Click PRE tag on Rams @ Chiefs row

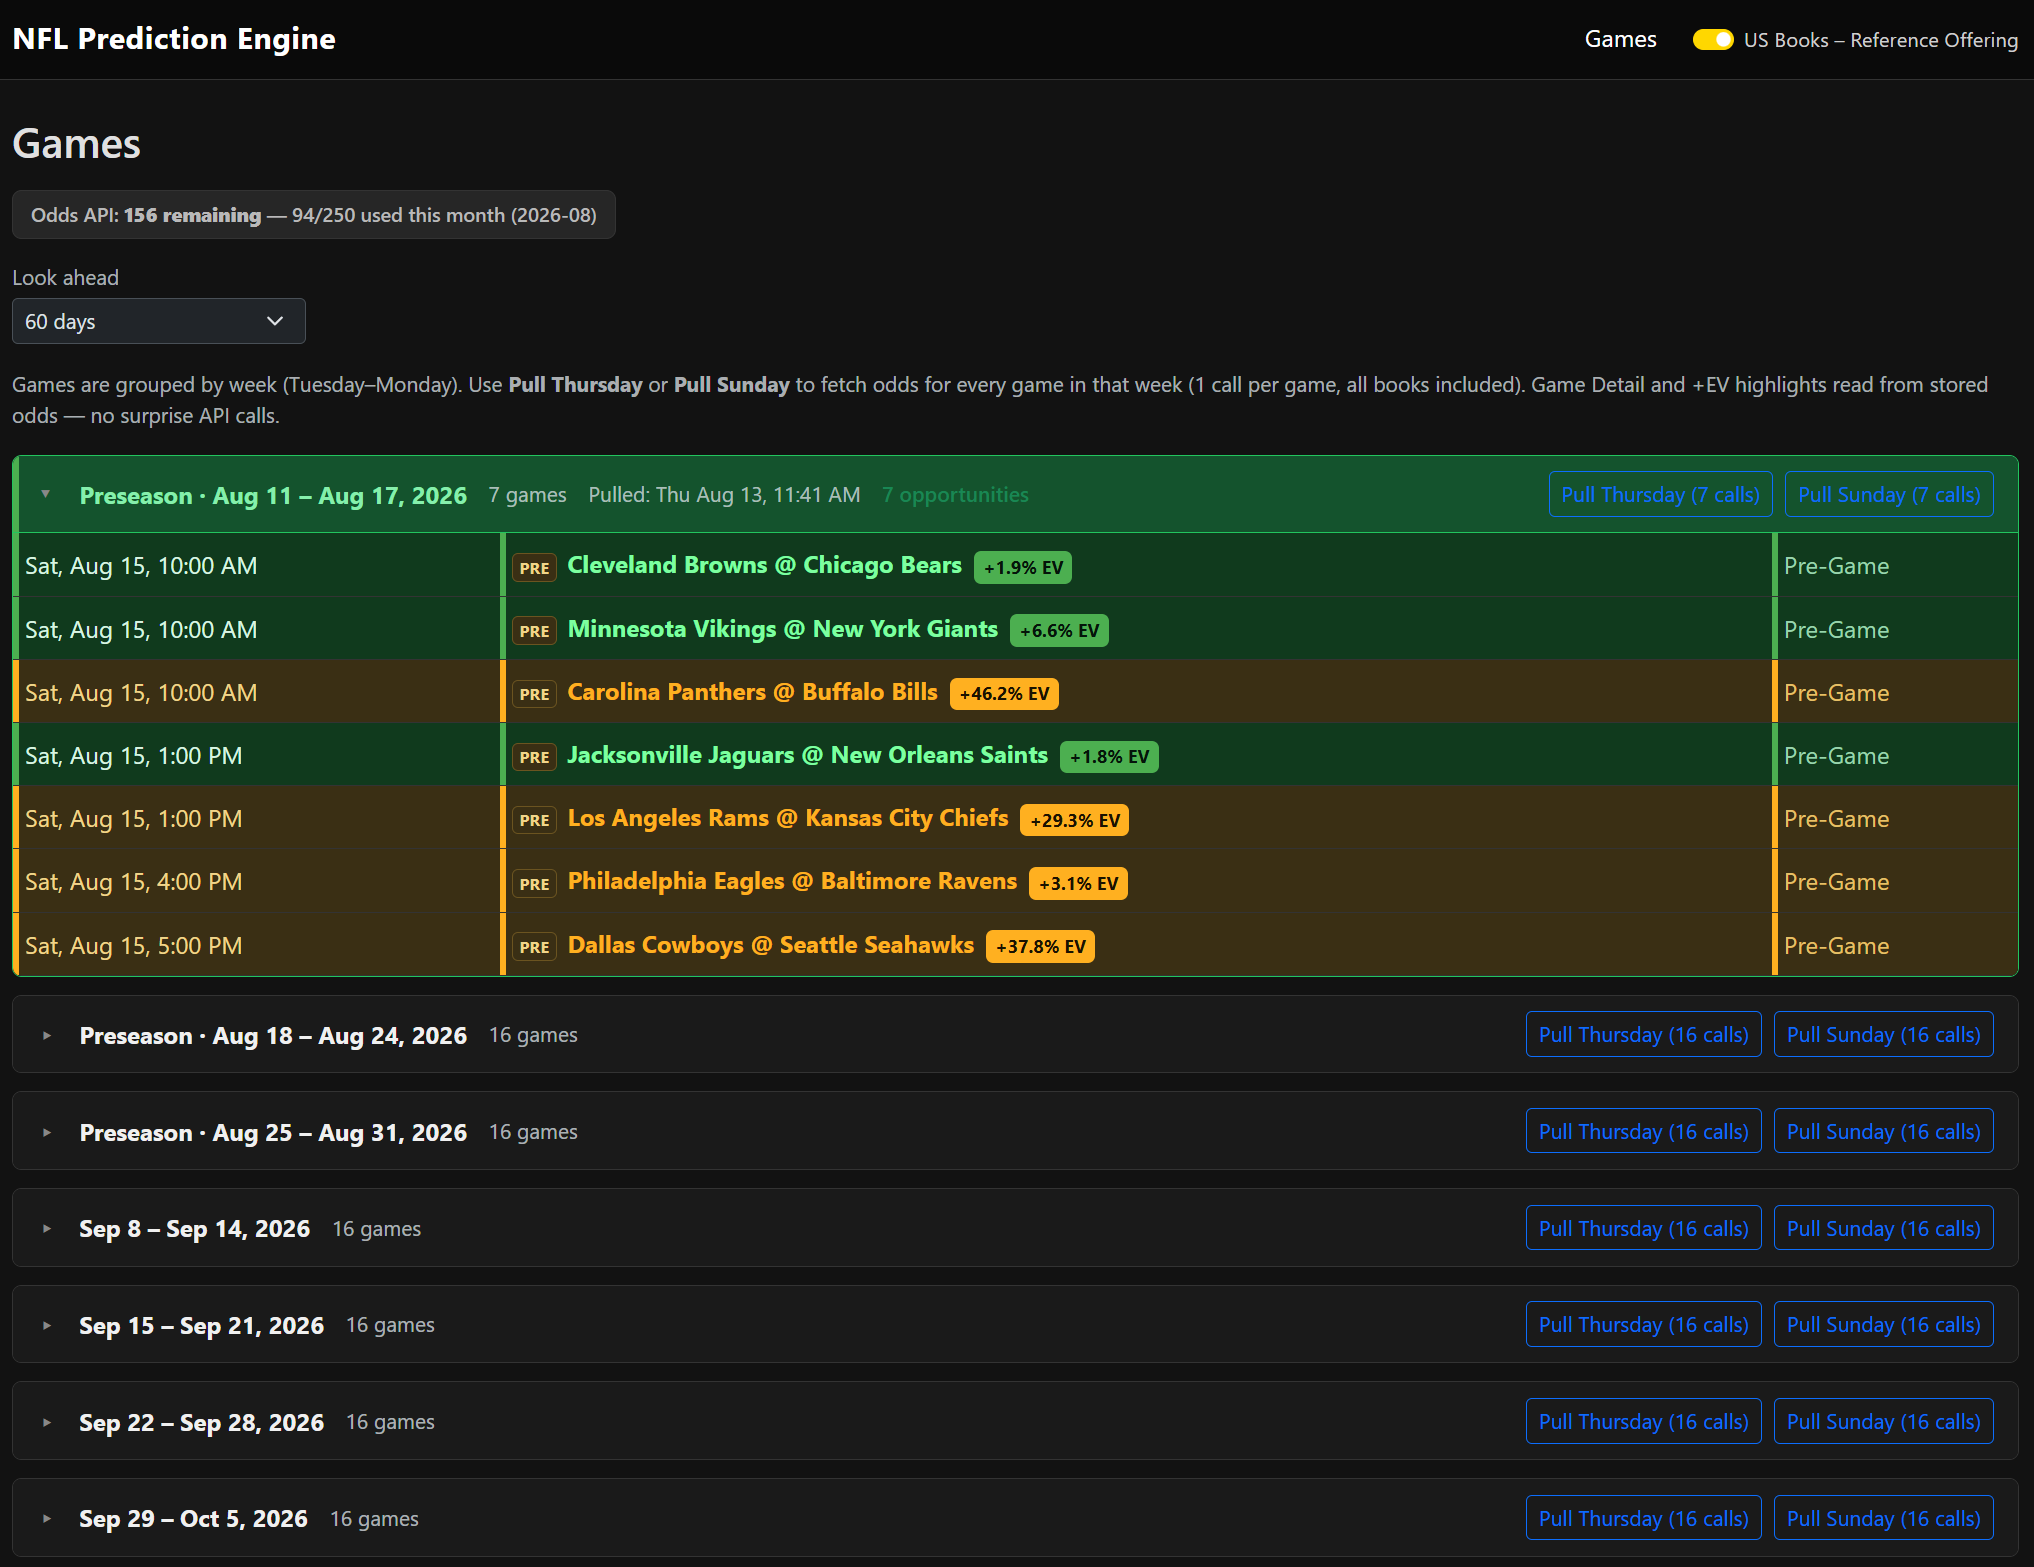(x=534, y=820)
